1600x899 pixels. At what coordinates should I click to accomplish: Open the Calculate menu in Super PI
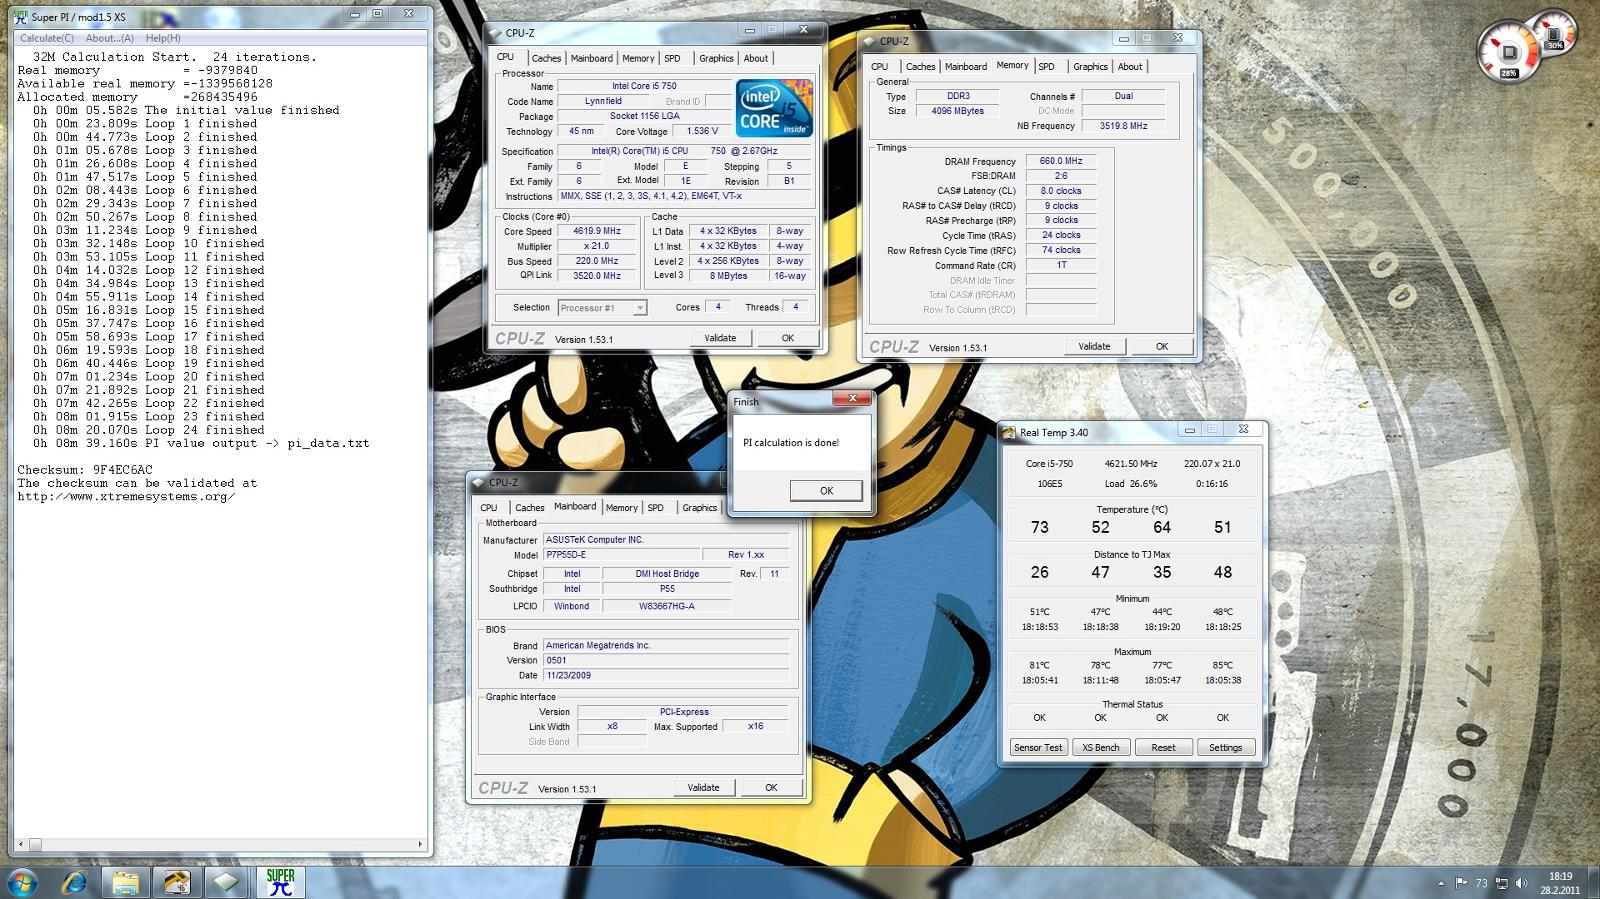point(47,38)
